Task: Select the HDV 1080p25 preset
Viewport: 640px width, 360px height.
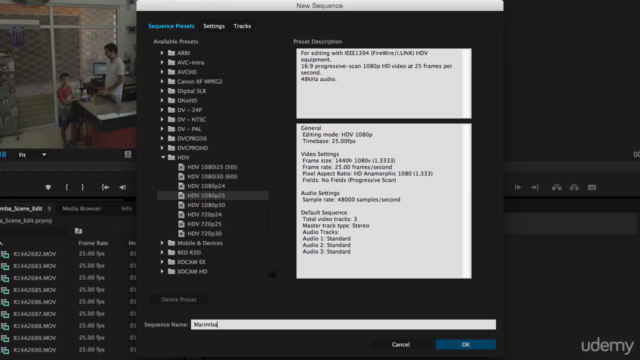Action: click(206, 196)
